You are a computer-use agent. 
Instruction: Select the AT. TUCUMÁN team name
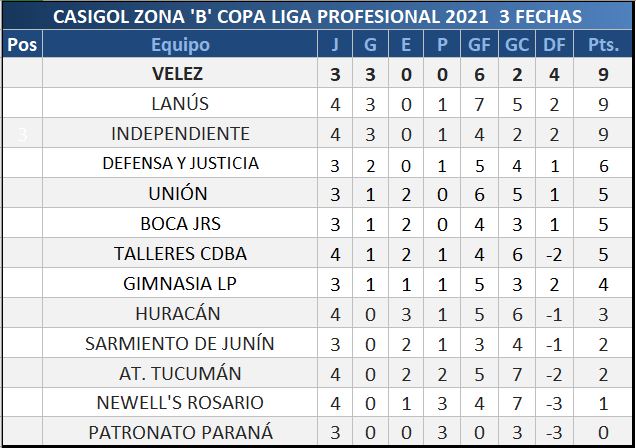point(180,373)
